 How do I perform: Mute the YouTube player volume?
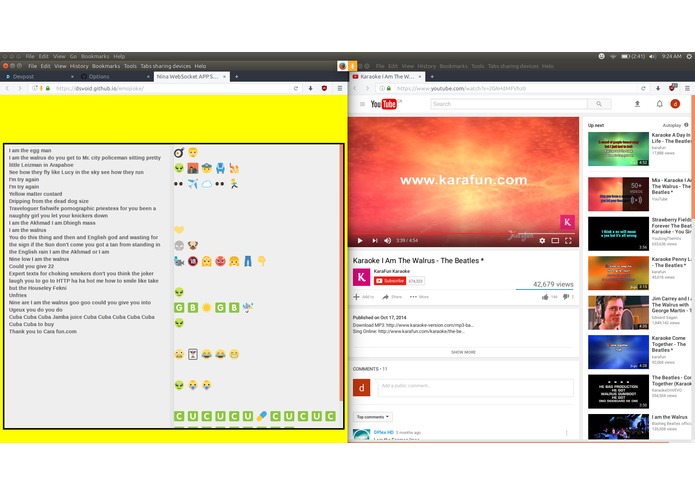(x=388, y=241)
